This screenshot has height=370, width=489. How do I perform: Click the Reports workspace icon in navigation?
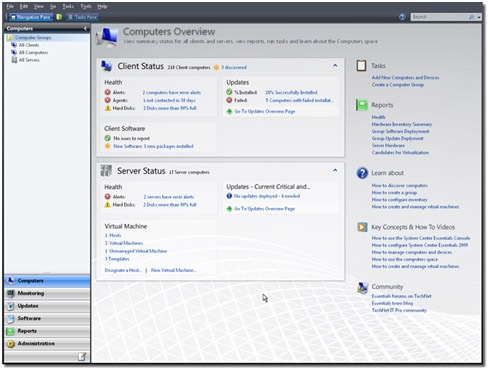click(x=11, y=331)
